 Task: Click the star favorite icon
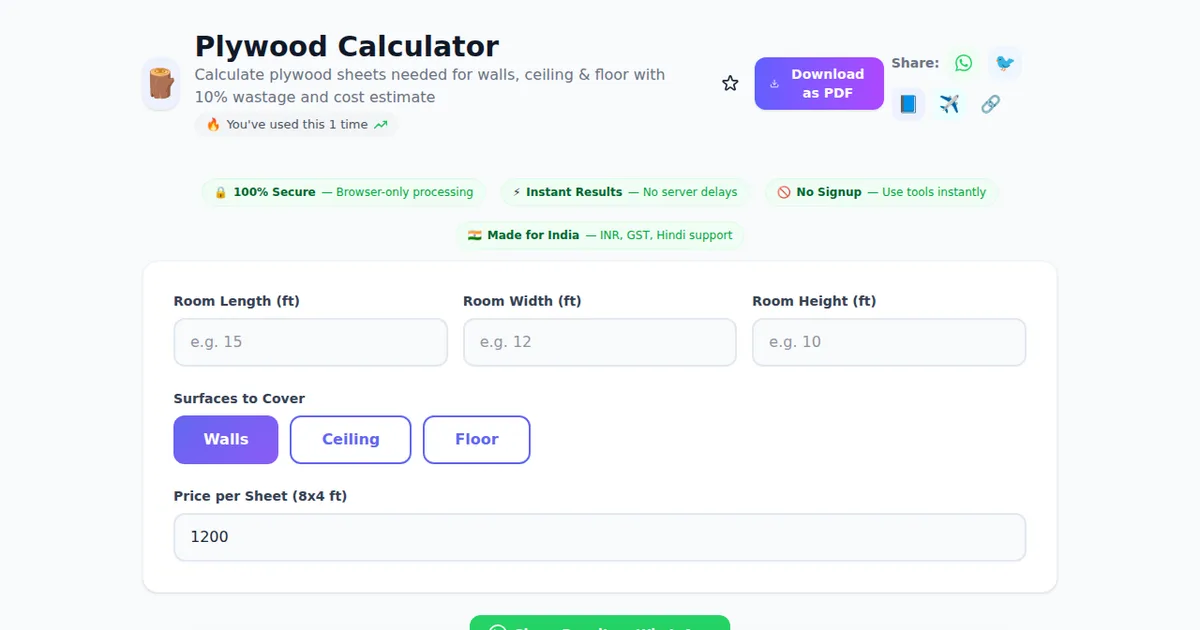pyautogui.click(x=730, y=83)
